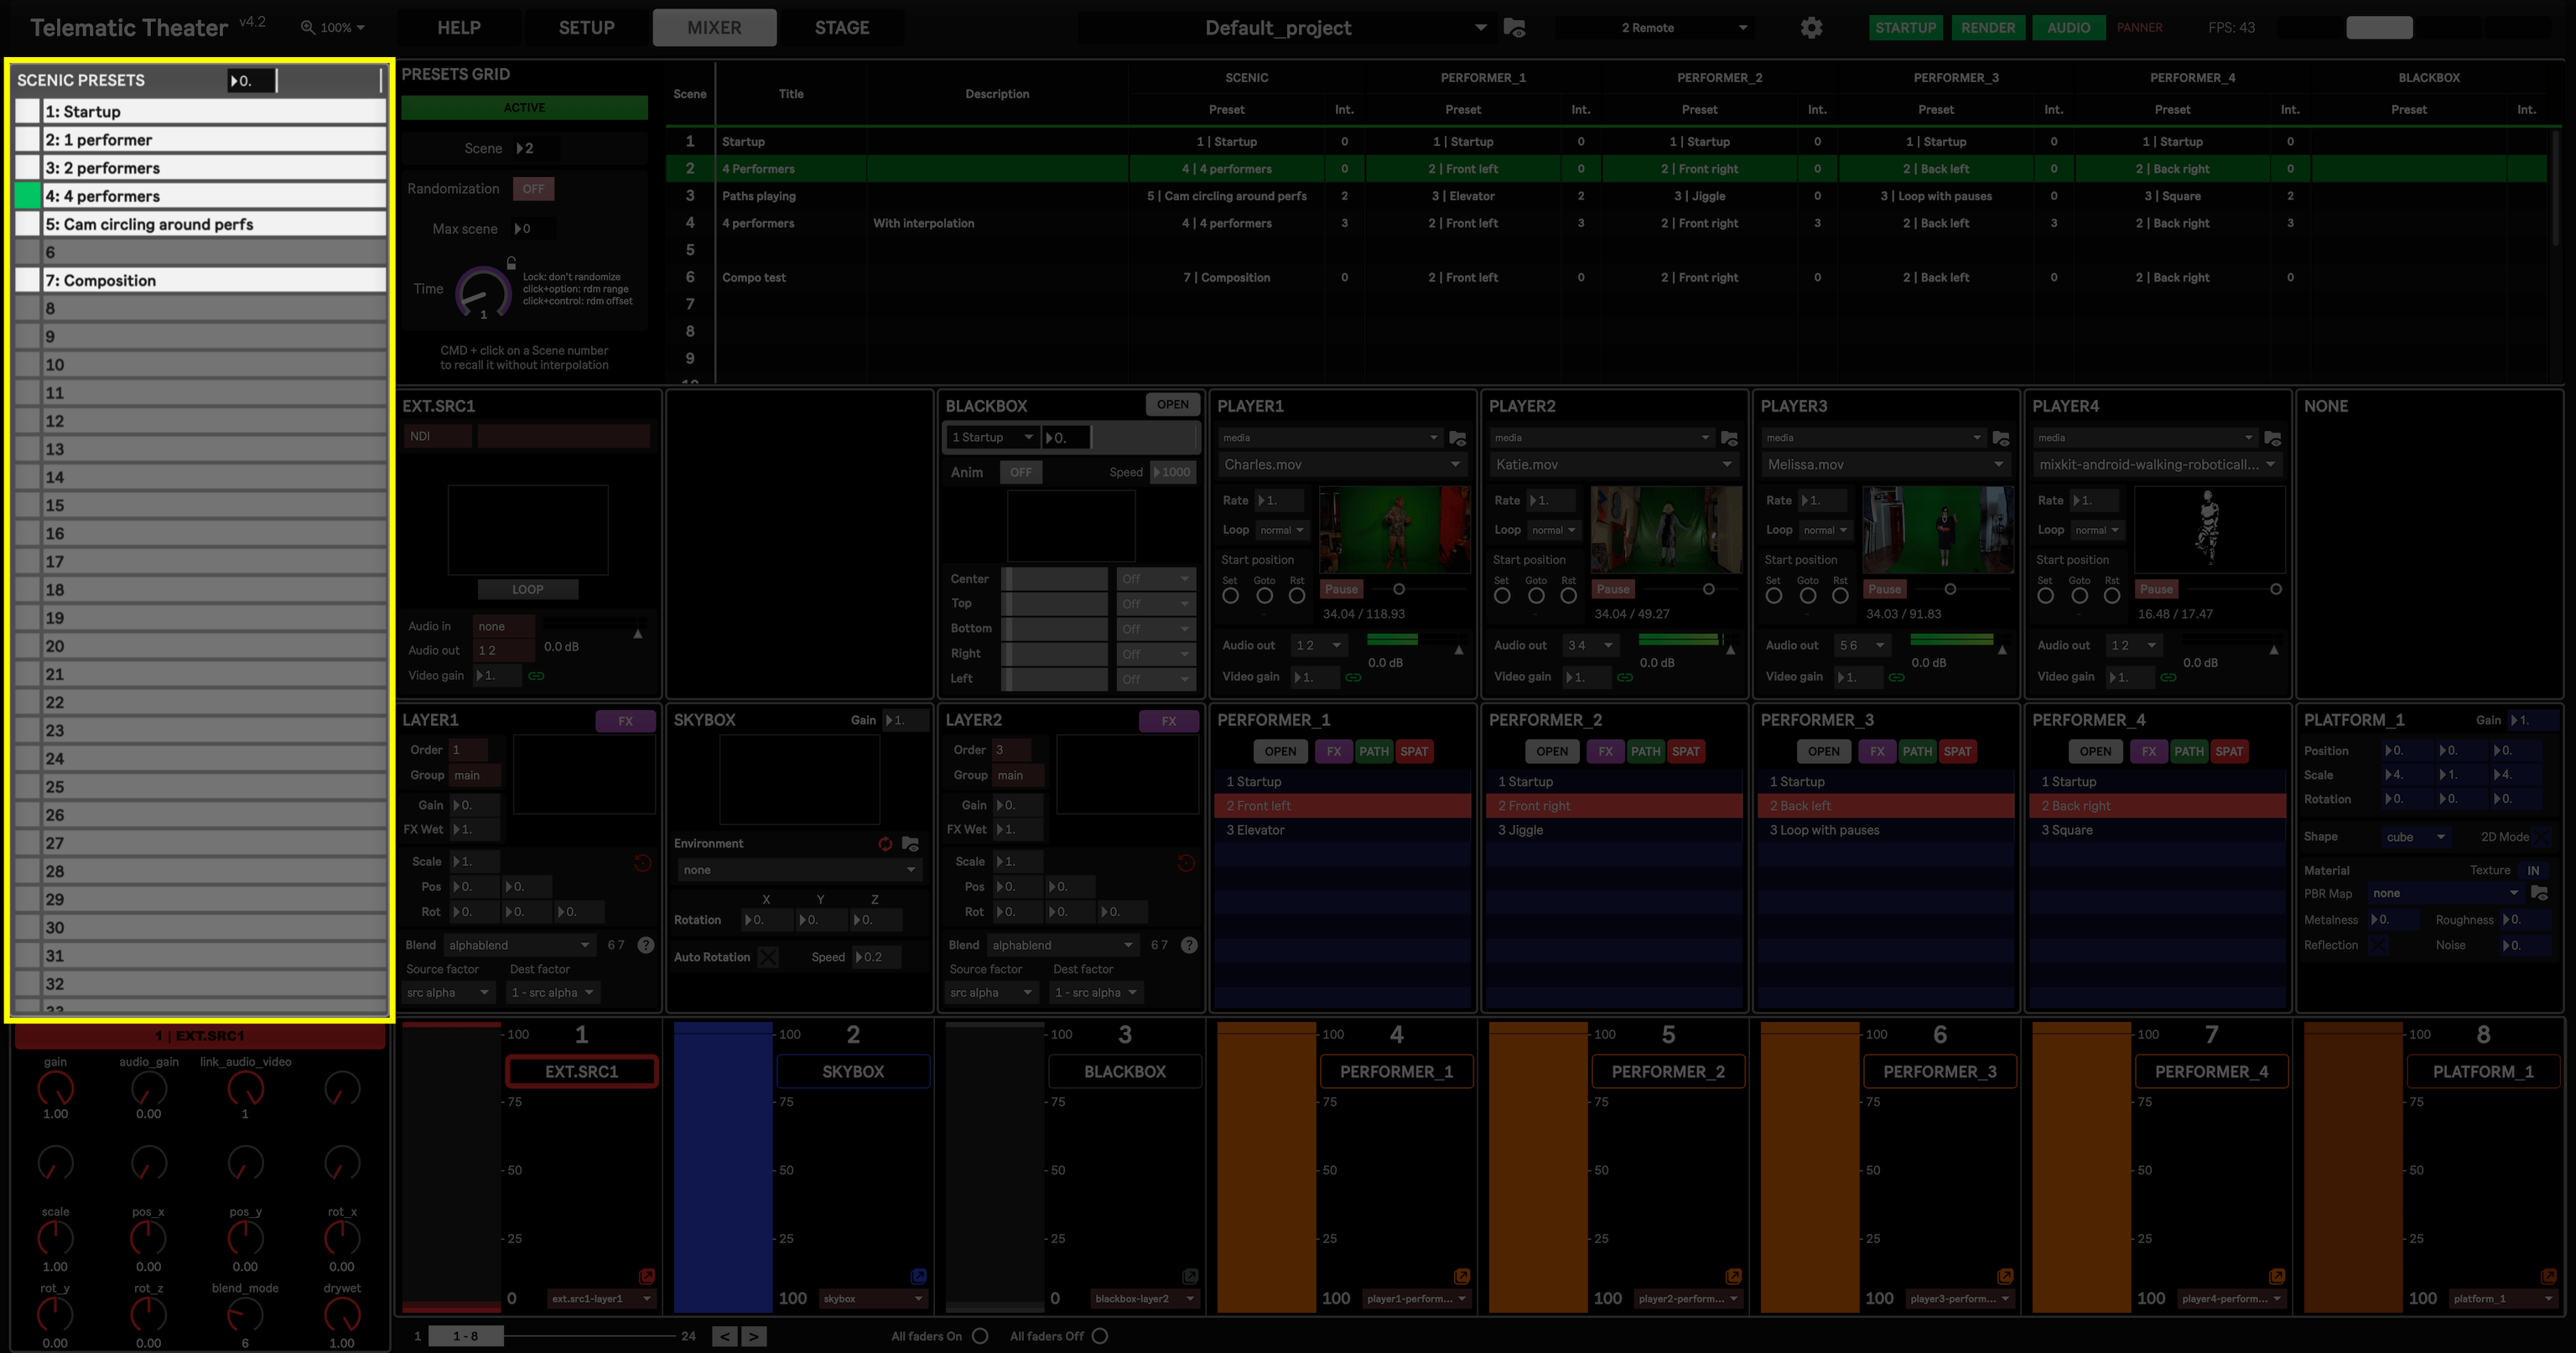Click the LAYER1 transform reset icon
This screenshot has height=1353, width=2576.
643,862
